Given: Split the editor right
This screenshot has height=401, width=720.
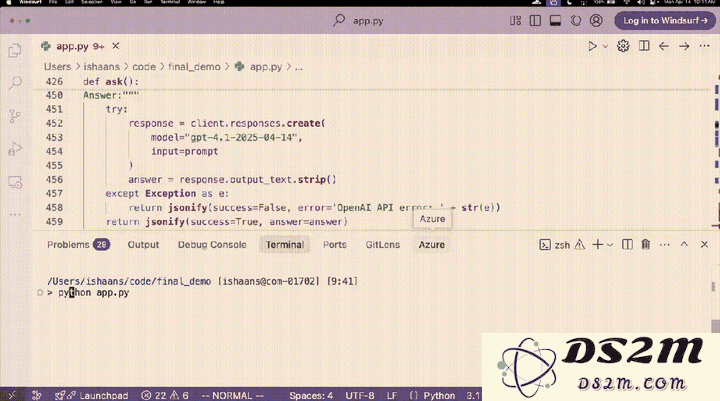Looking at the screenshot, I should coord(644,46).
